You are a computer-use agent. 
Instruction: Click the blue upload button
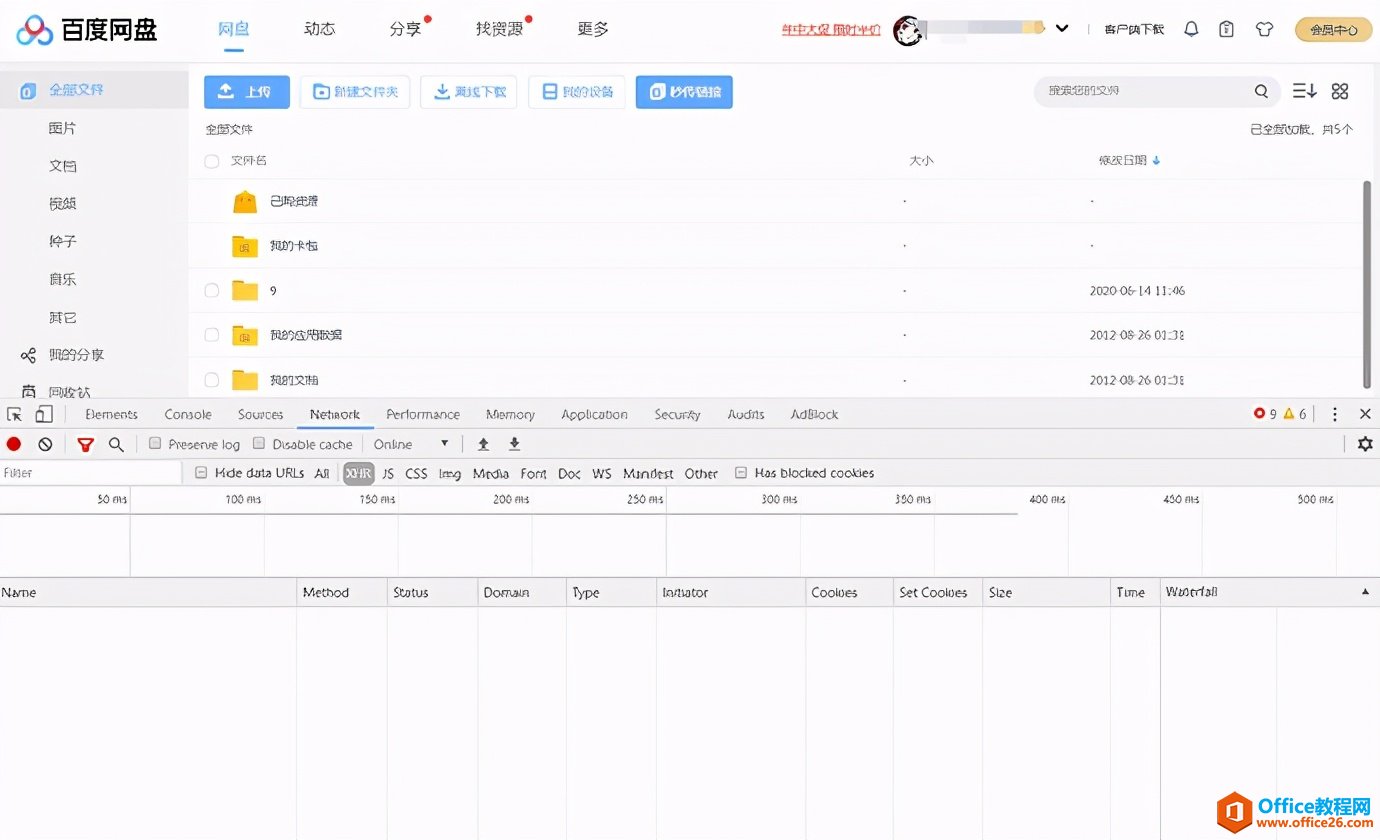(x=247, y=92)
